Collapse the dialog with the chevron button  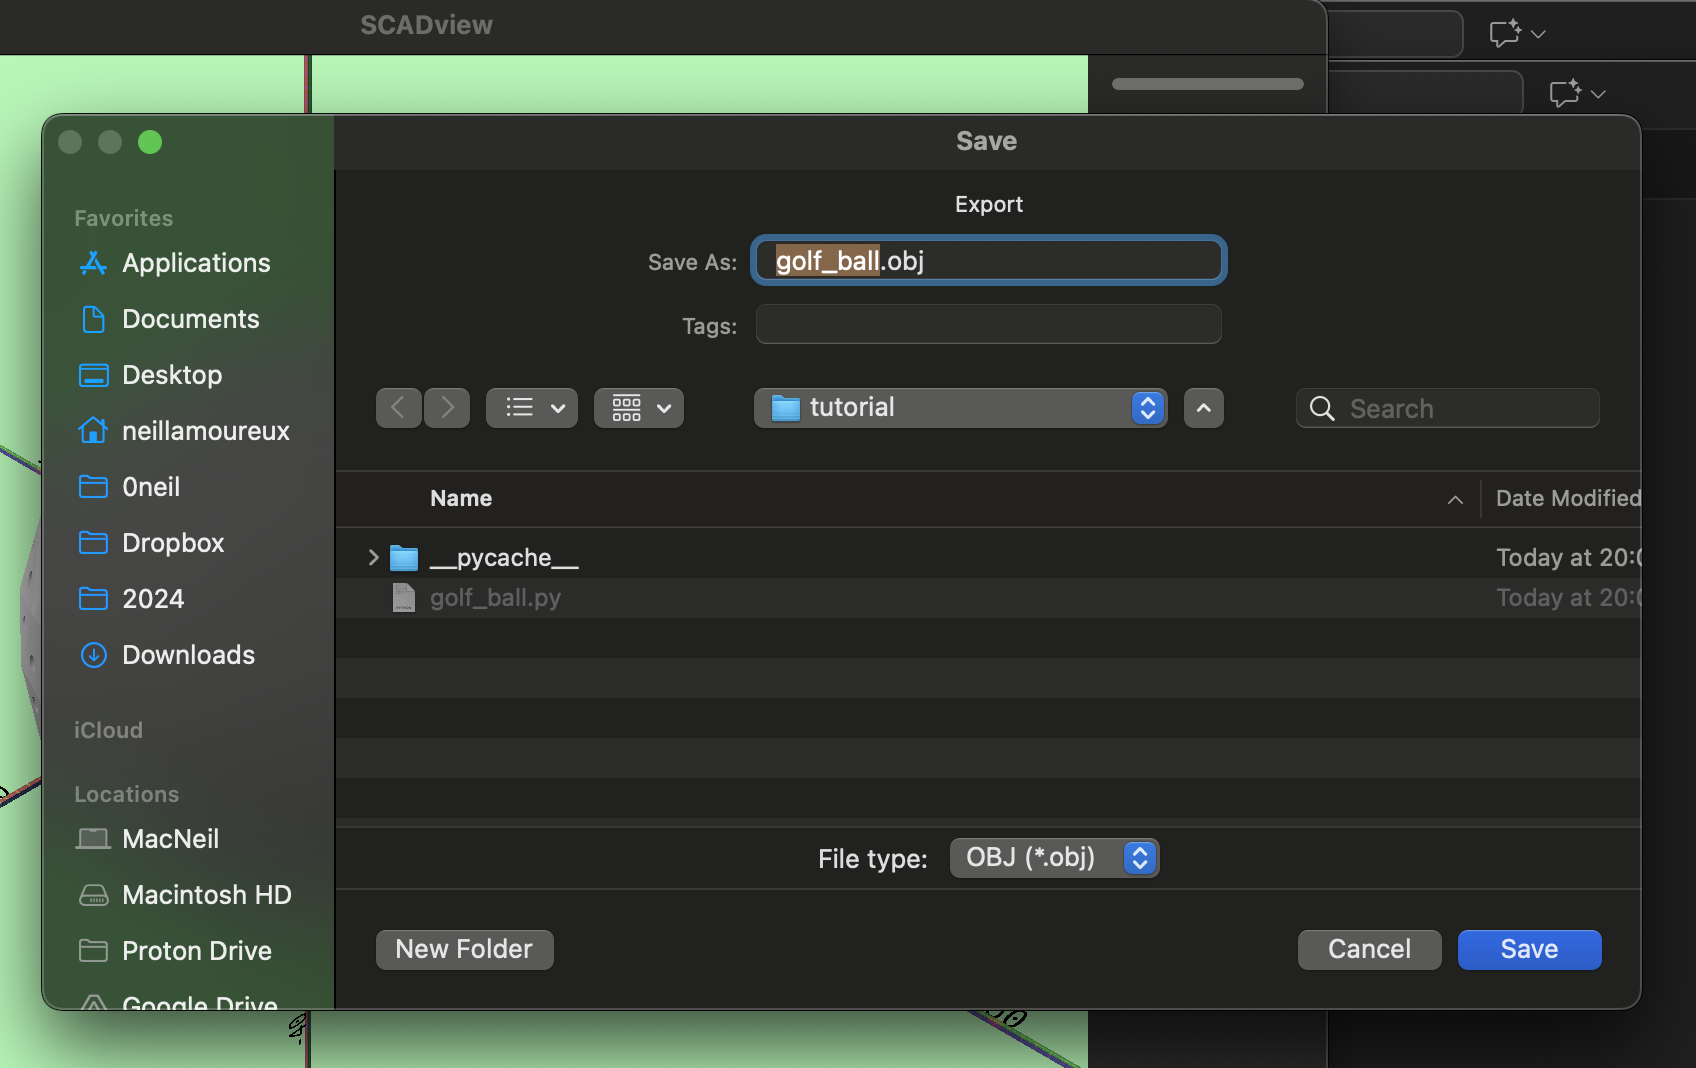pyautogui.click(x=1203, y=408)
